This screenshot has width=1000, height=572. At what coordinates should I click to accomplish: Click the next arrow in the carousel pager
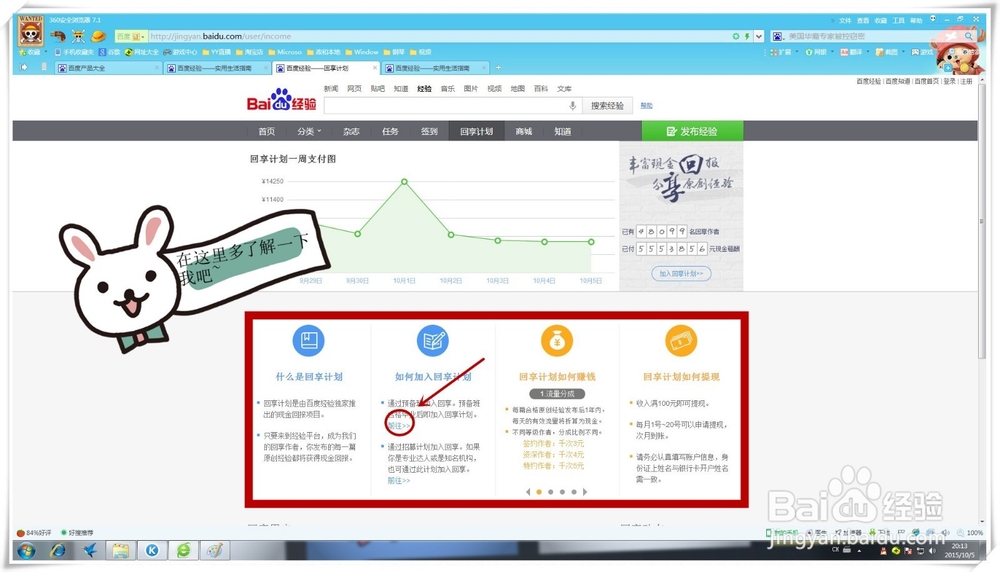[585, 492]
